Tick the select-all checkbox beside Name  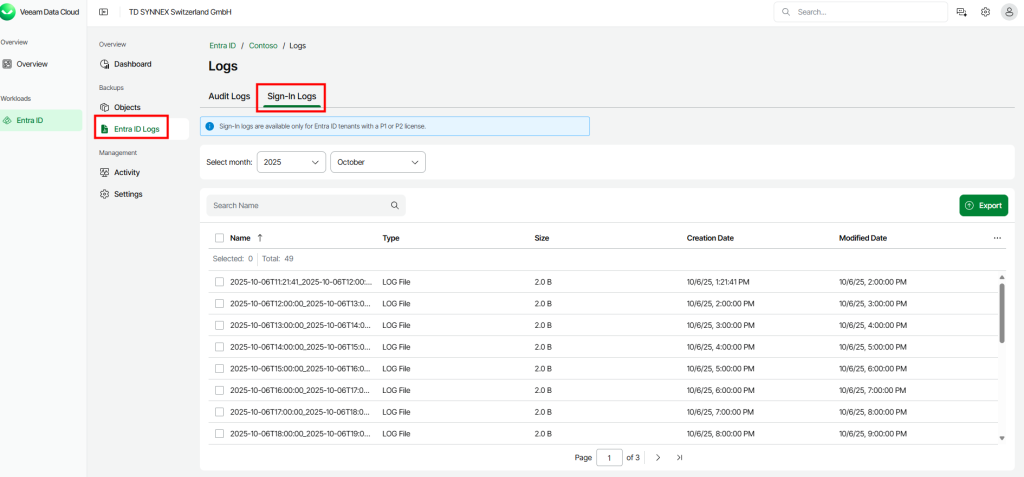point(219,238)
